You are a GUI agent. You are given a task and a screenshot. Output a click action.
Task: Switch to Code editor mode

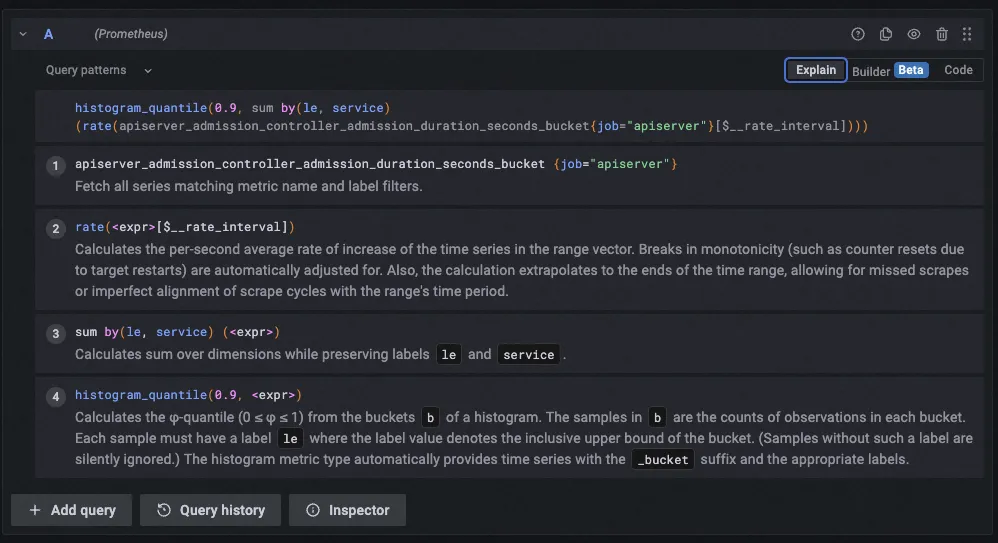tap(958, 70)
